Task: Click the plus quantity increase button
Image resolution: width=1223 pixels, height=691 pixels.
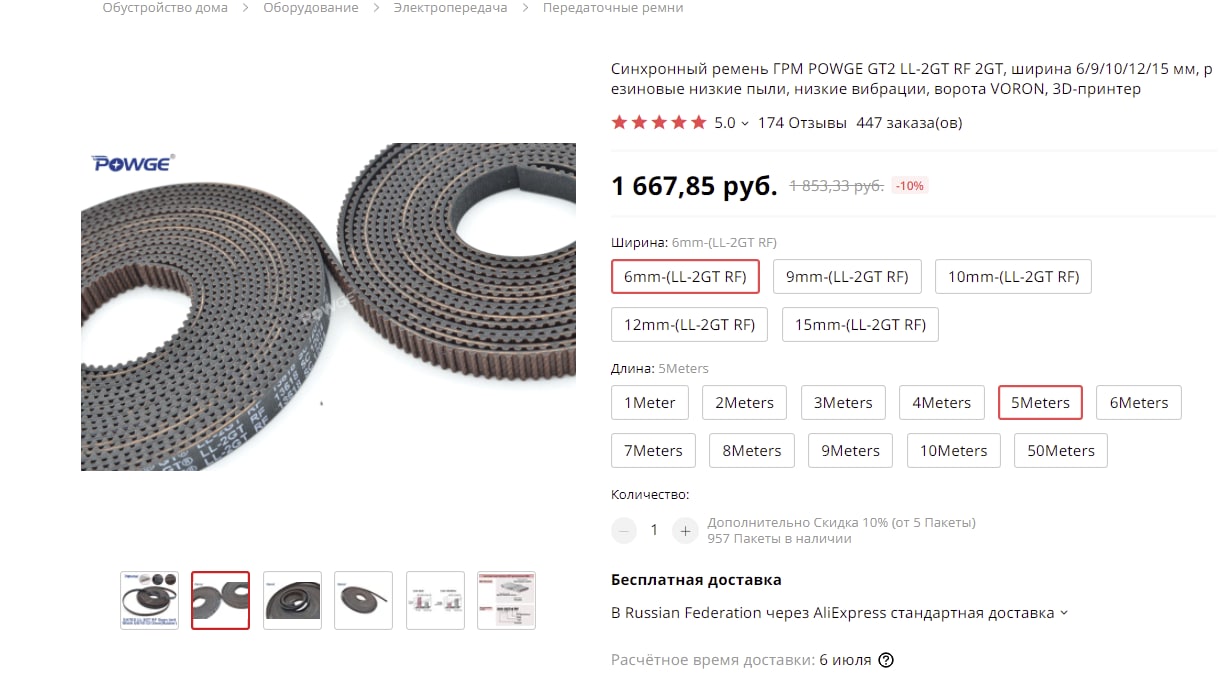Action: click(684, 530)
